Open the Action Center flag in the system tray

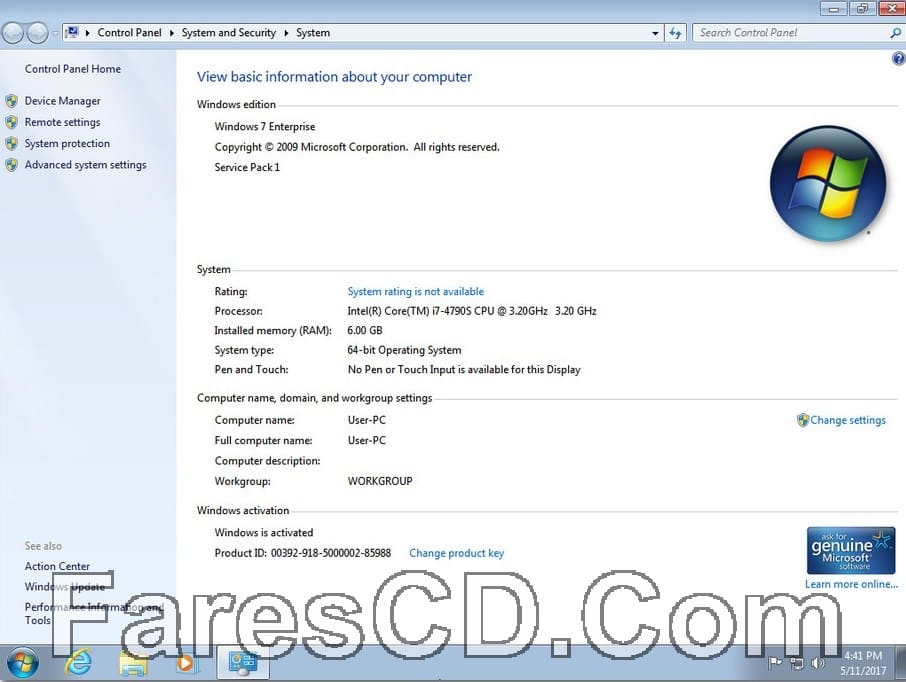(x=775, y=663)
